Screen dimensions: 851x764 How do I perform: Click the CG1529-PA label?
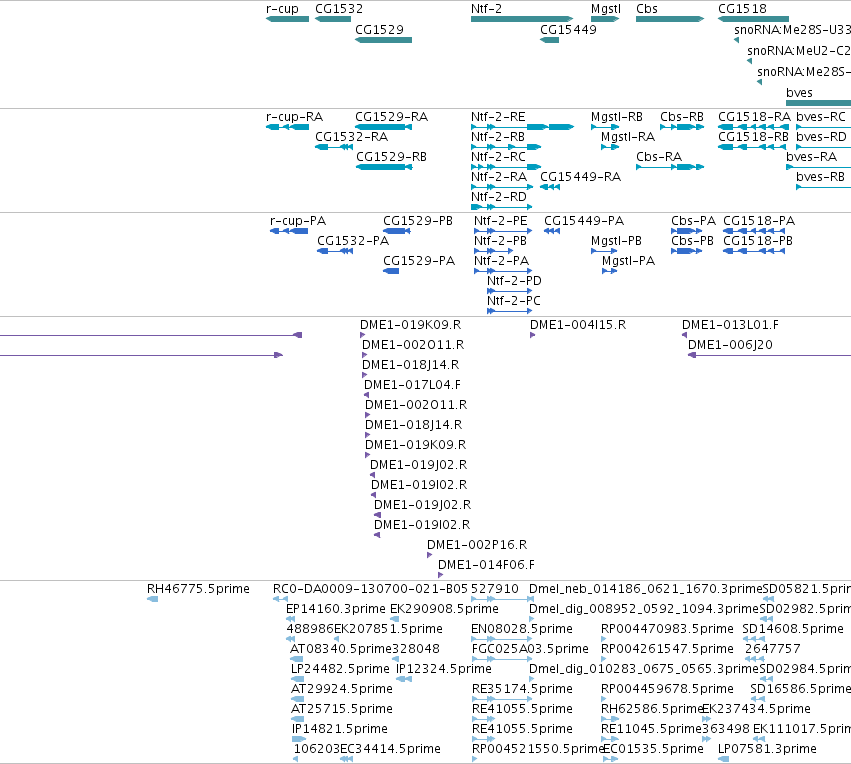click(x=419, y=260)
